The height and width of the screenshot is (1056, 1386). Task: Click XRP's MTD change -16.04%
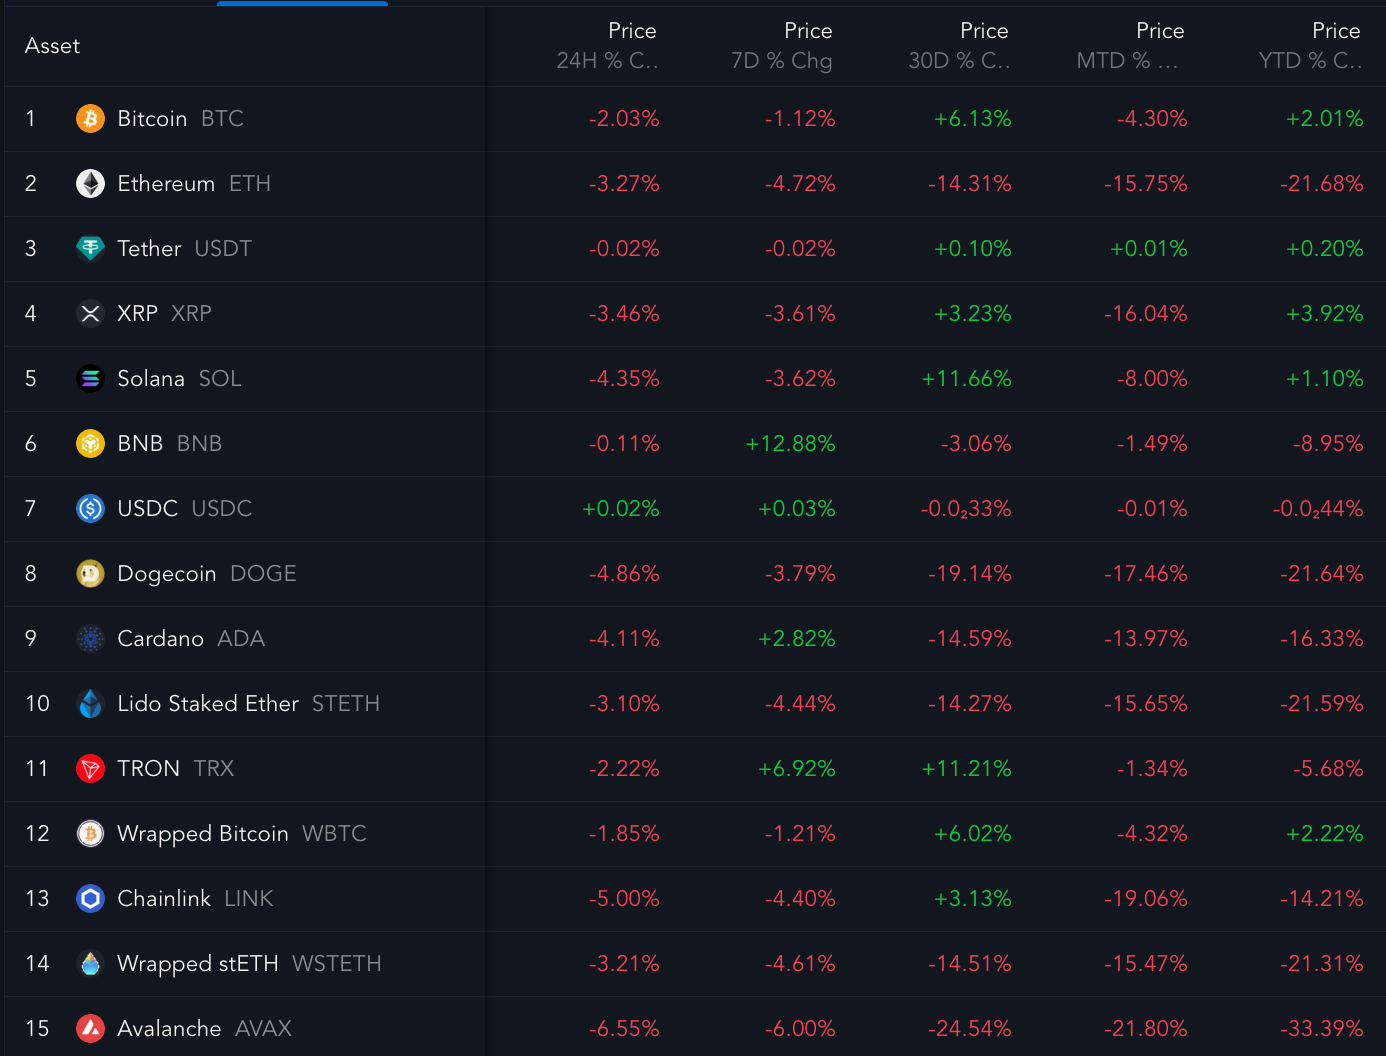click(1145, 314)
